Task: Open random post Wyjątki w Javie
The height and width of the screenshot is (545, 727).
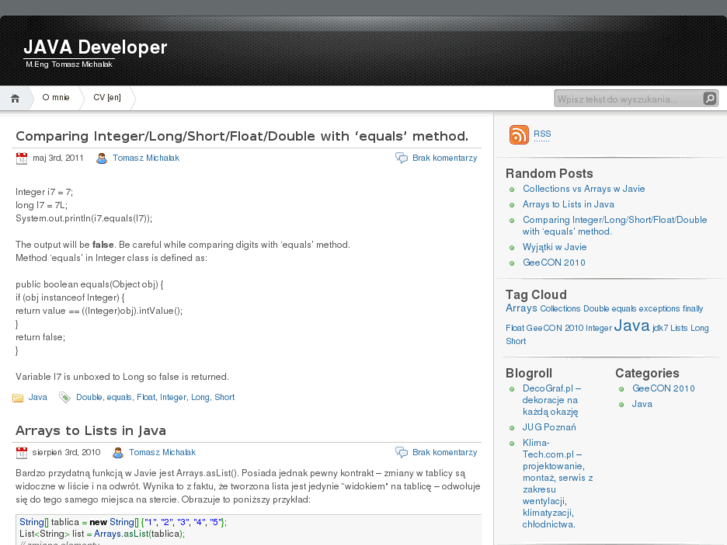Action: coord(555,247)
